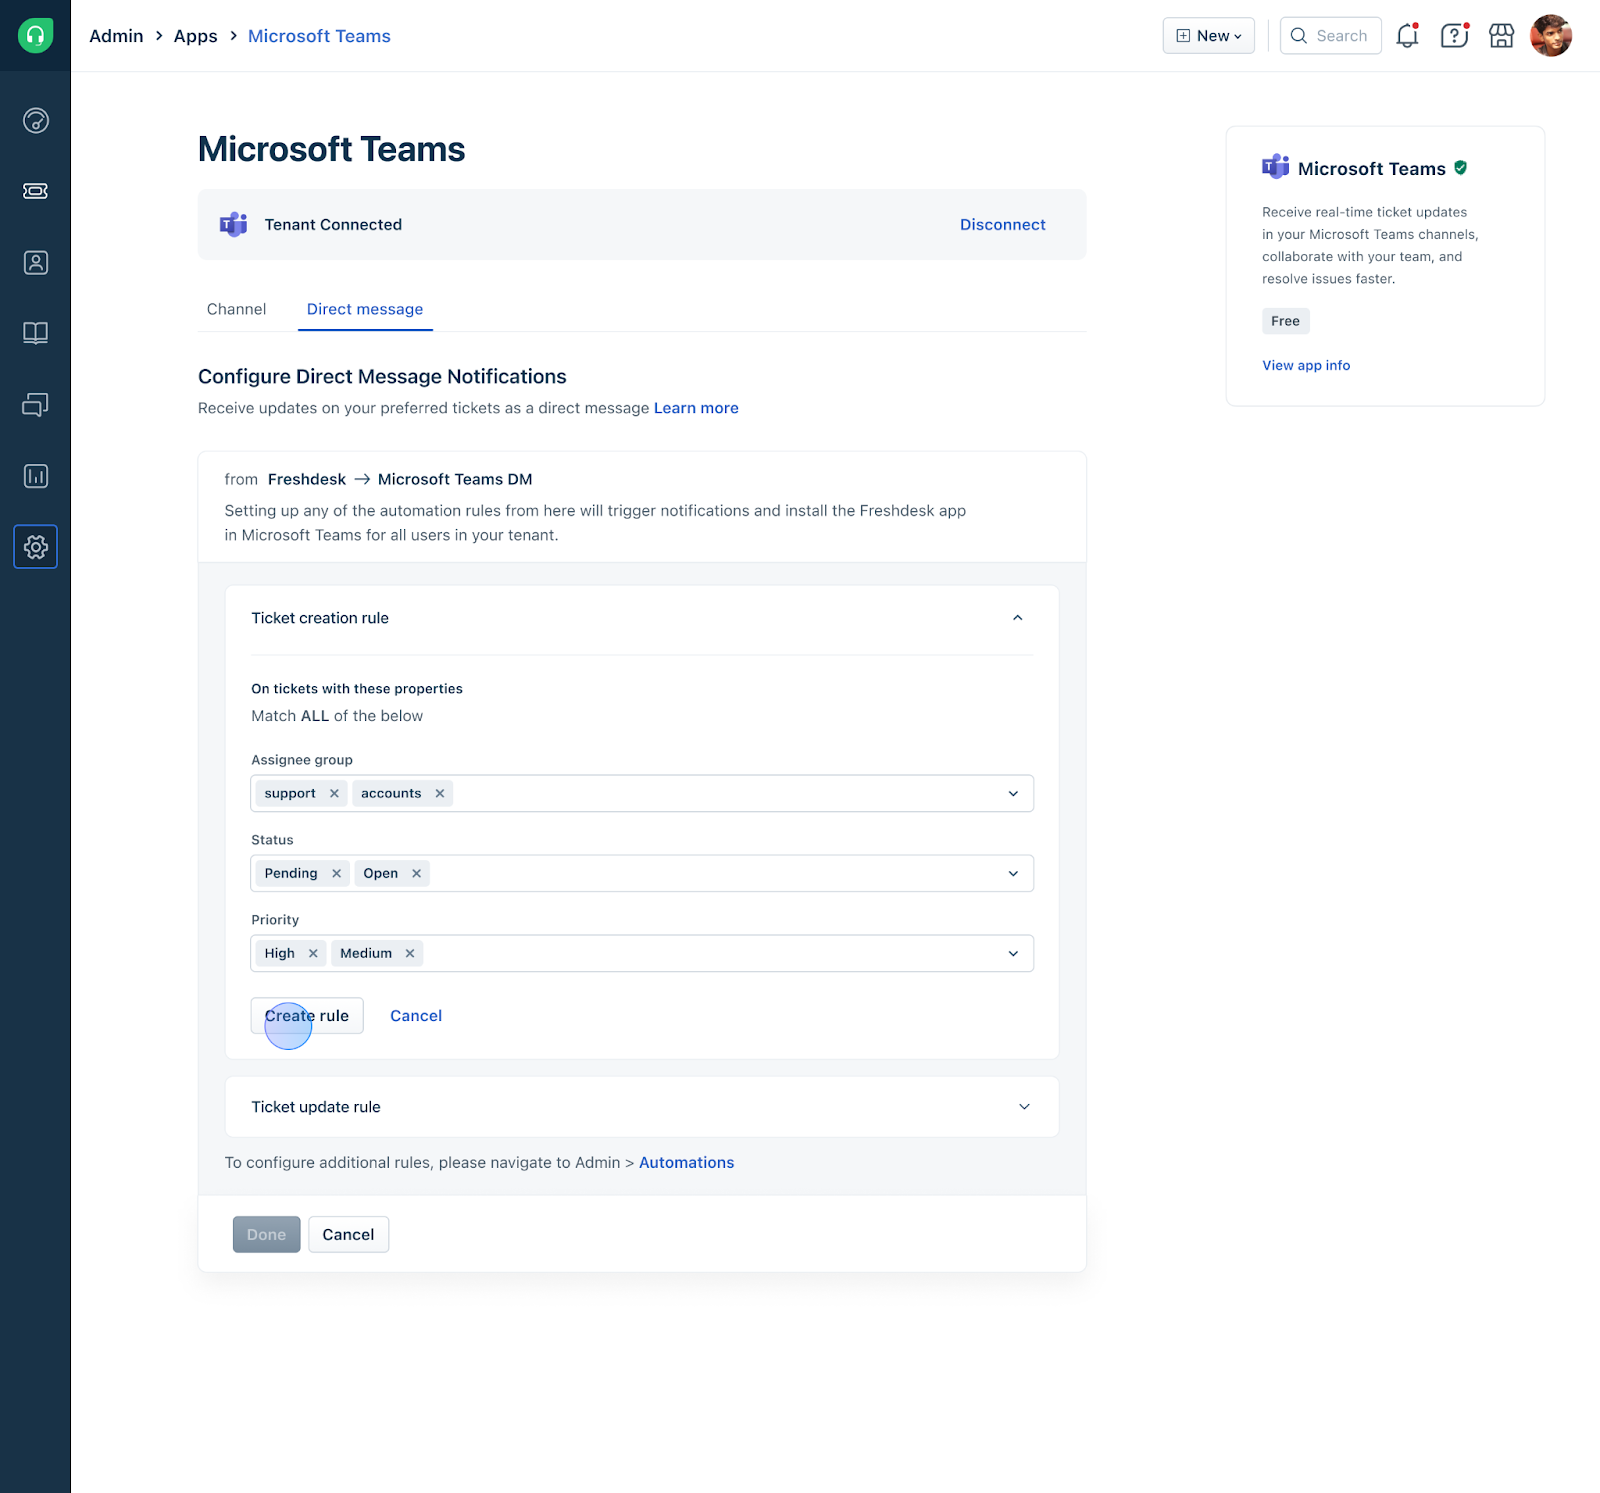Open the Priority dropdown arrow
The width and height of the screenshot is (1600, 1493).
coord(1013,953)
